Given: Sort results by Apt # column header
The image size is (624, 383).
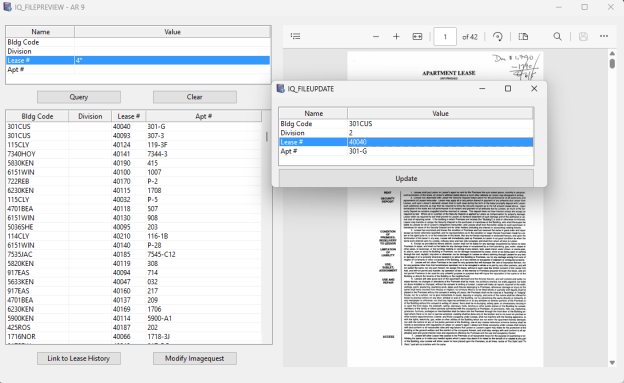Looking at the screenshot, I should click(x=203, y=116).
